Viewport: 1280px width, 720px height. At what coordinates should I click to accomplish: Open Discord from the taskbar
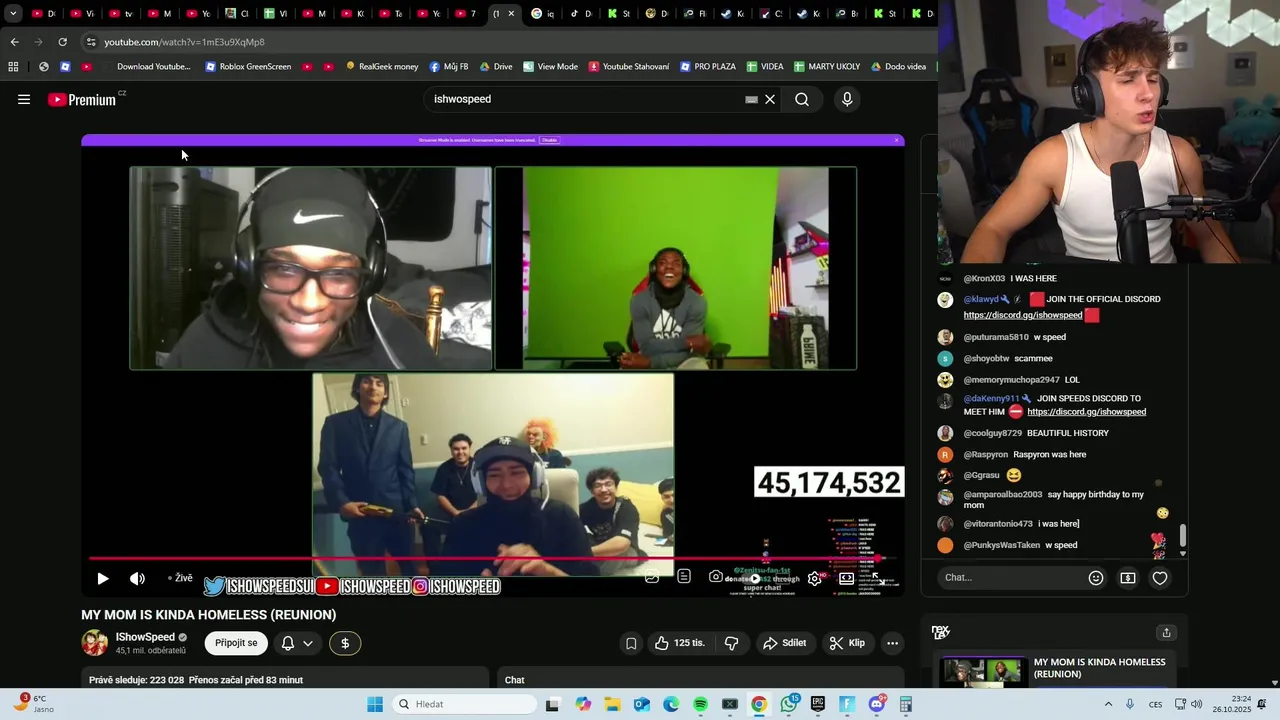[x=877, y=704]
